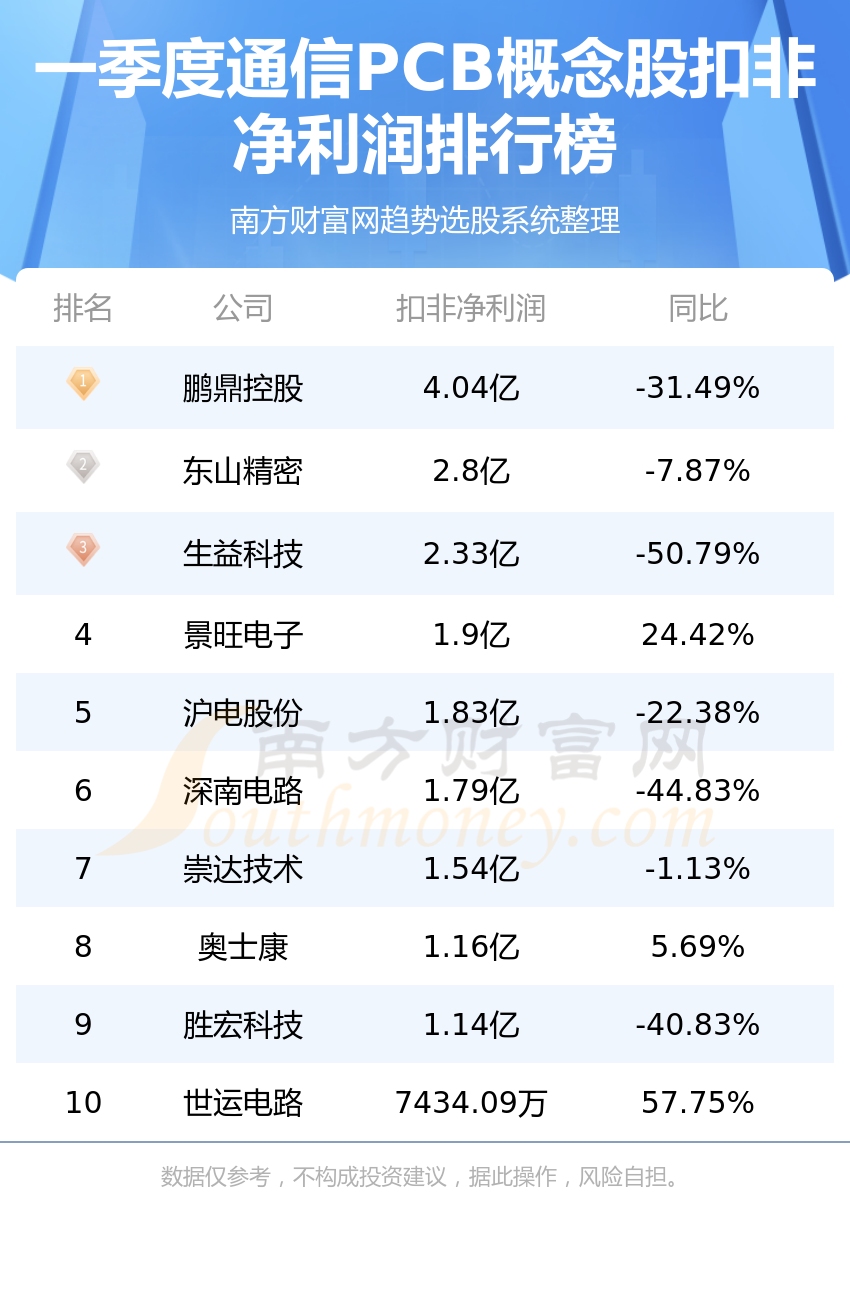Click company name 东山精密
This screenshot has width=850, height=1300.
(x=243, y=471)
